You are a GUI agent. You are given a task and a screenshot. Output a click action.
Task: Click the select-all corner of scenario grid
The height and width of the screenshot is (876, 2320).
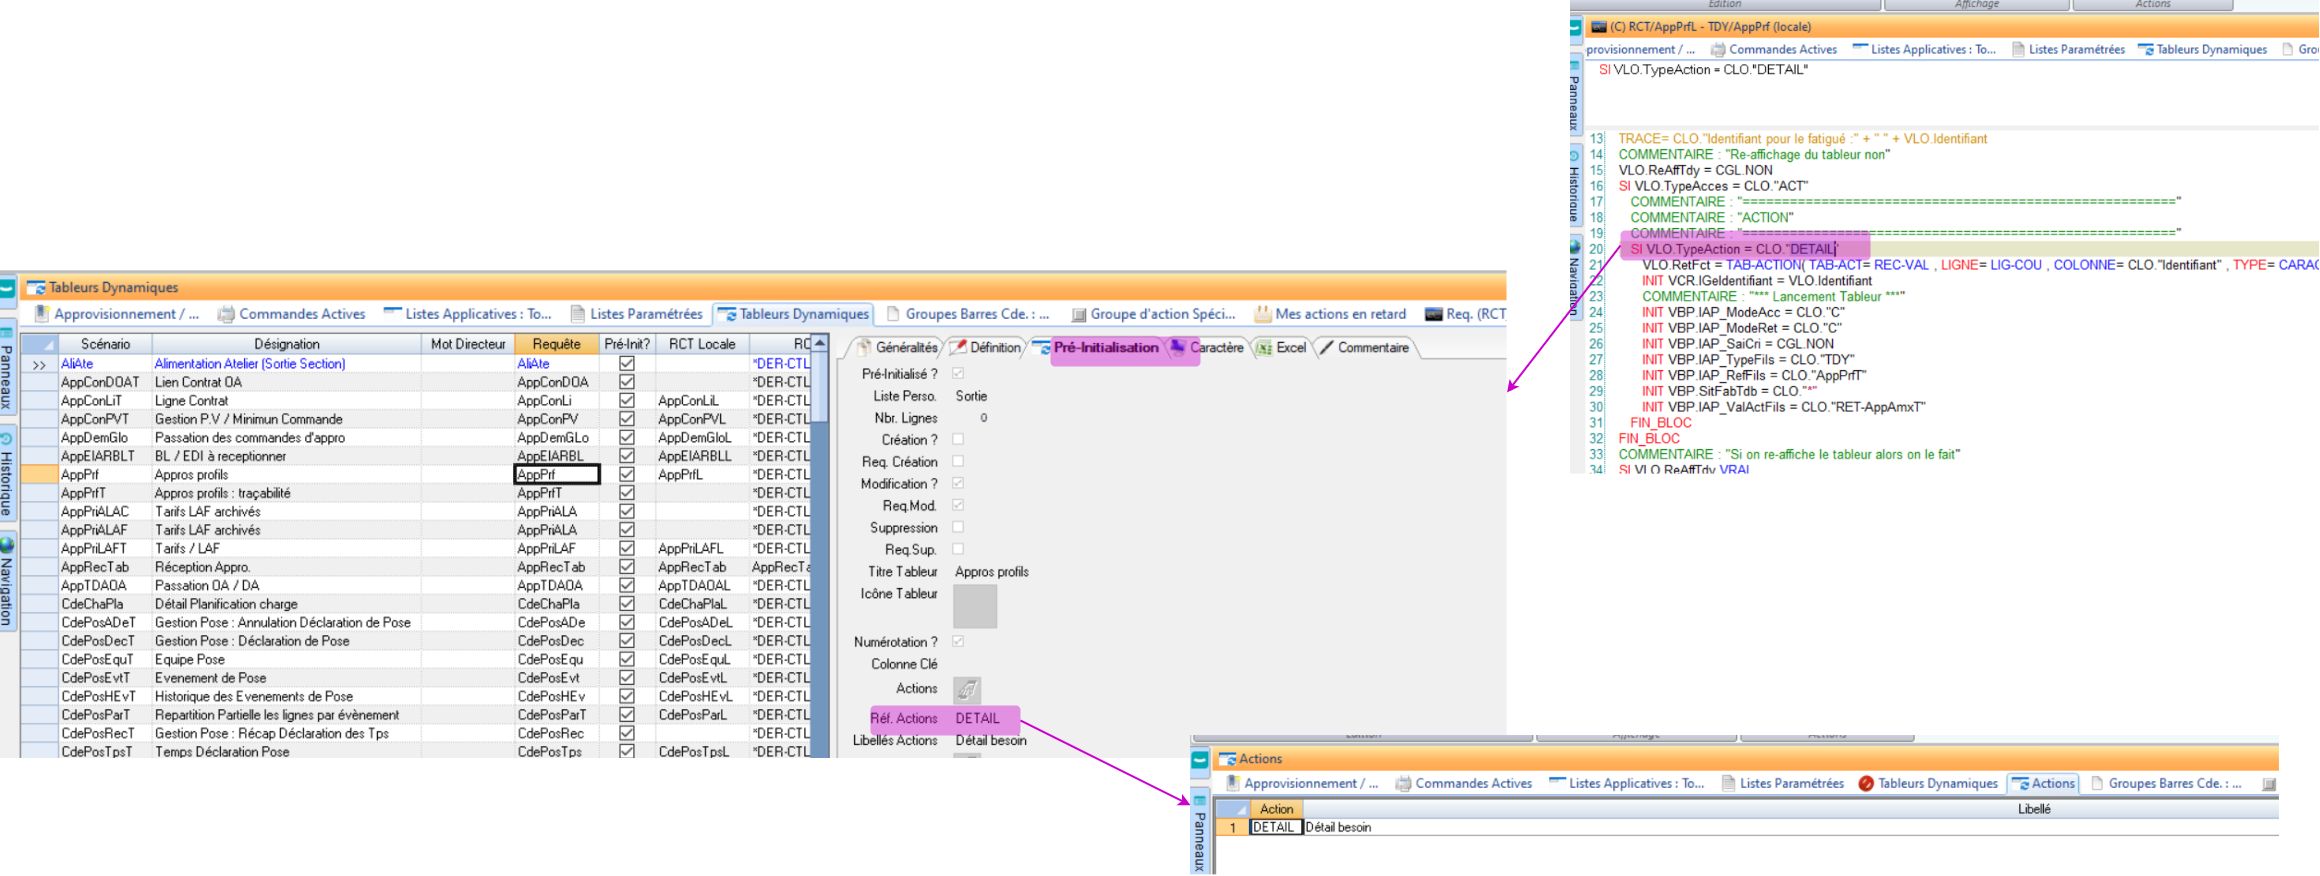pyautogui.click(x=39, y=344)
